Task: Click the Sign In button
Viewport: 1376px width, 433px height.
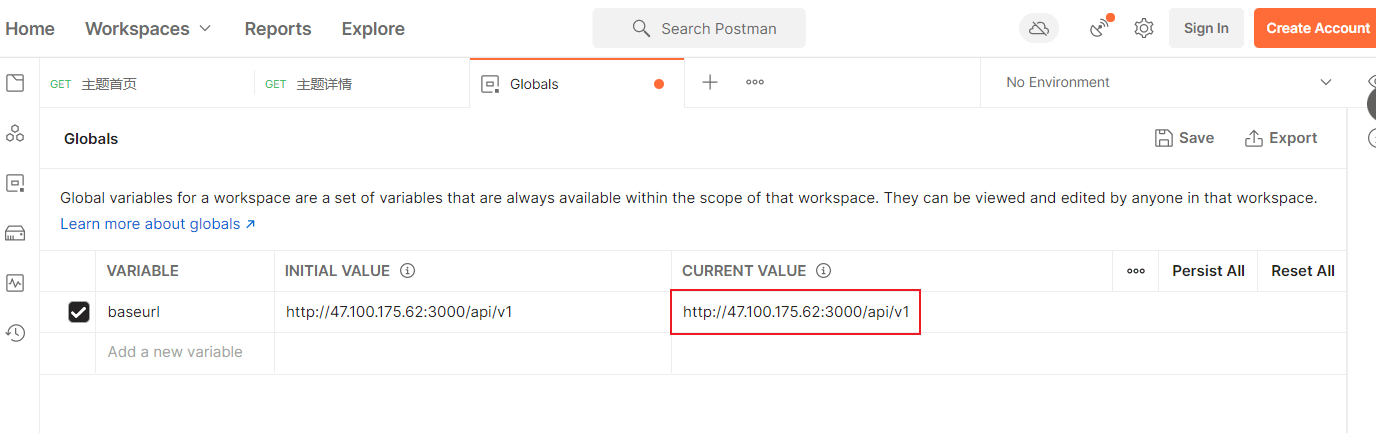Action: tap(1206, 28)
